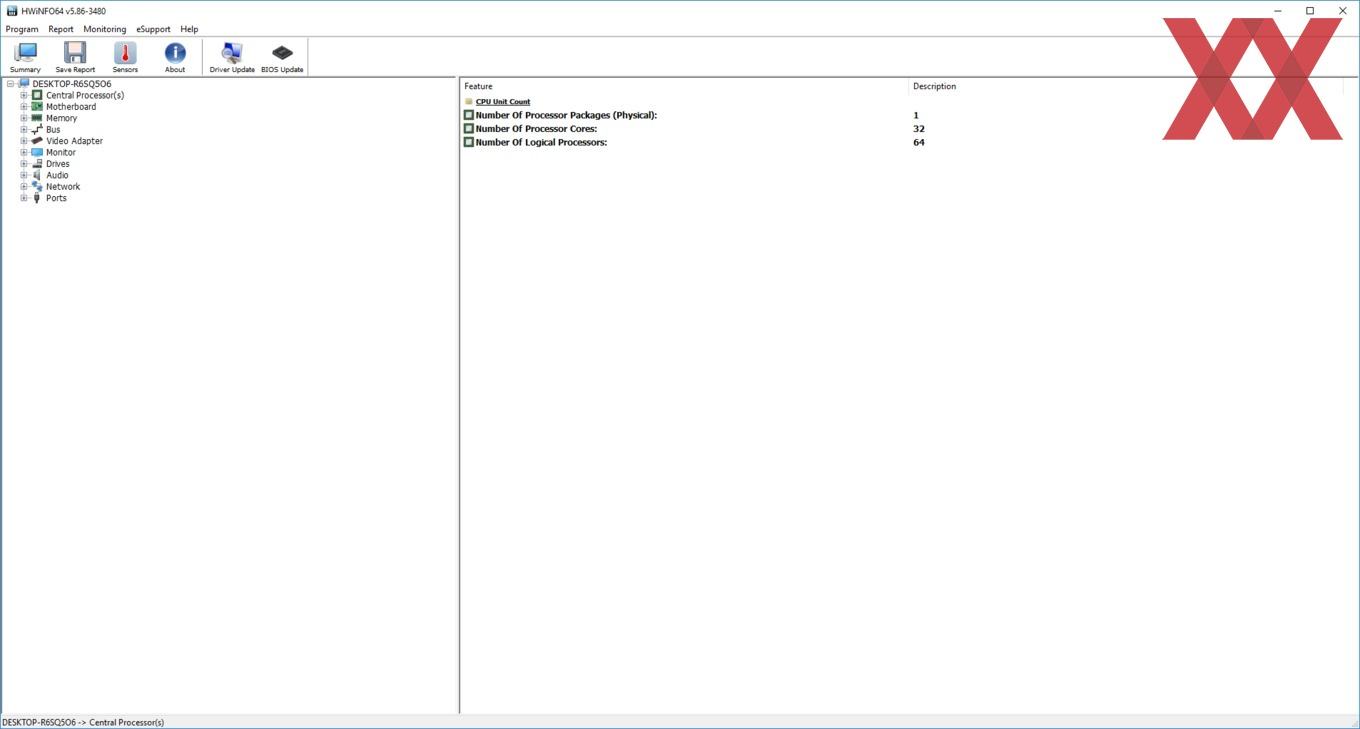Select the Motherboard tree icon
1360x729 pixels.
point(37,107)
